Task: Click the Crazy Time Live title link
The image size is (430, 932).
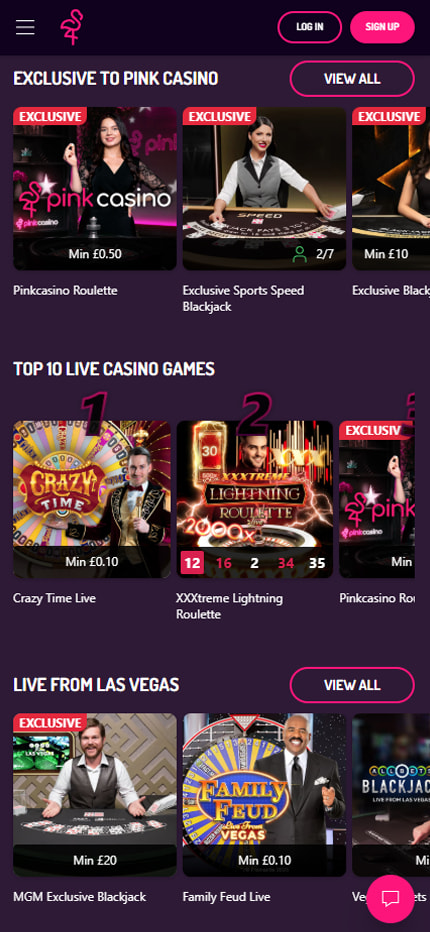Action: tap(54, 598)
